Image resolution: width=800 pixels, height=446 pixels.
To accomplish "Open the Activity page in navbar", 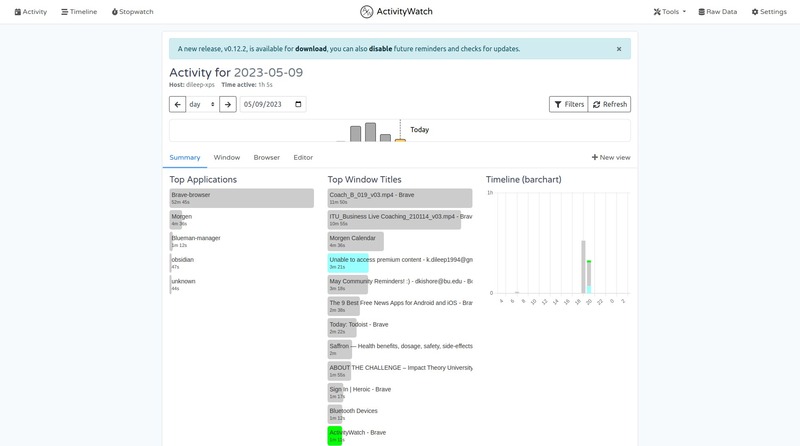I will point(31,12).
